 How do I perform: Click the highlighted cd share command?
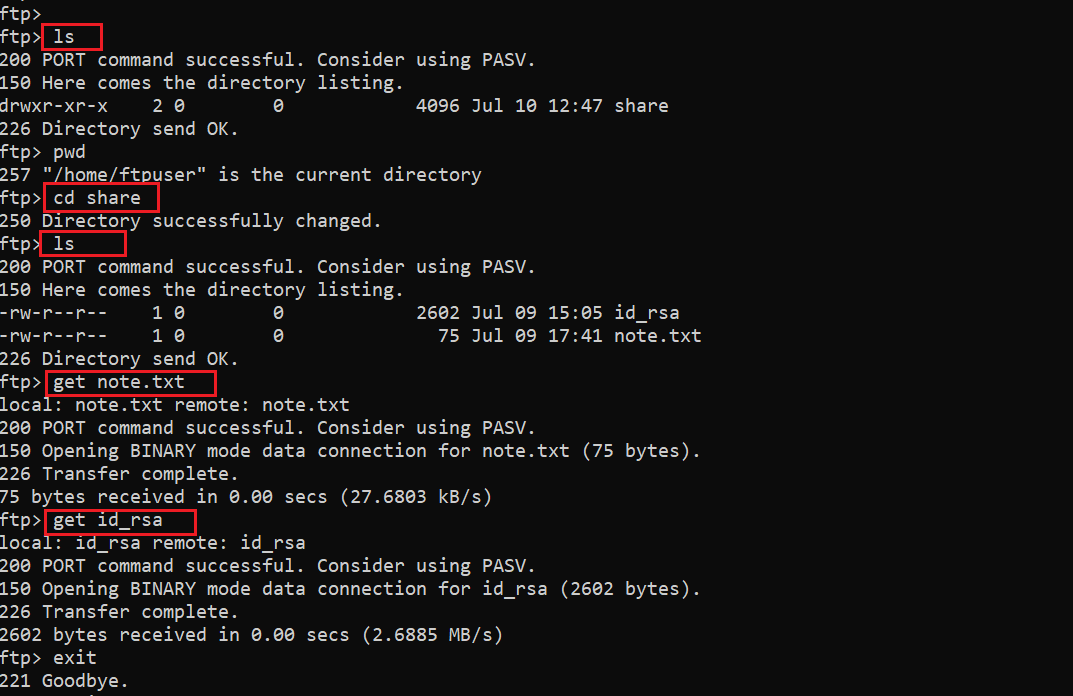point(97,198)
